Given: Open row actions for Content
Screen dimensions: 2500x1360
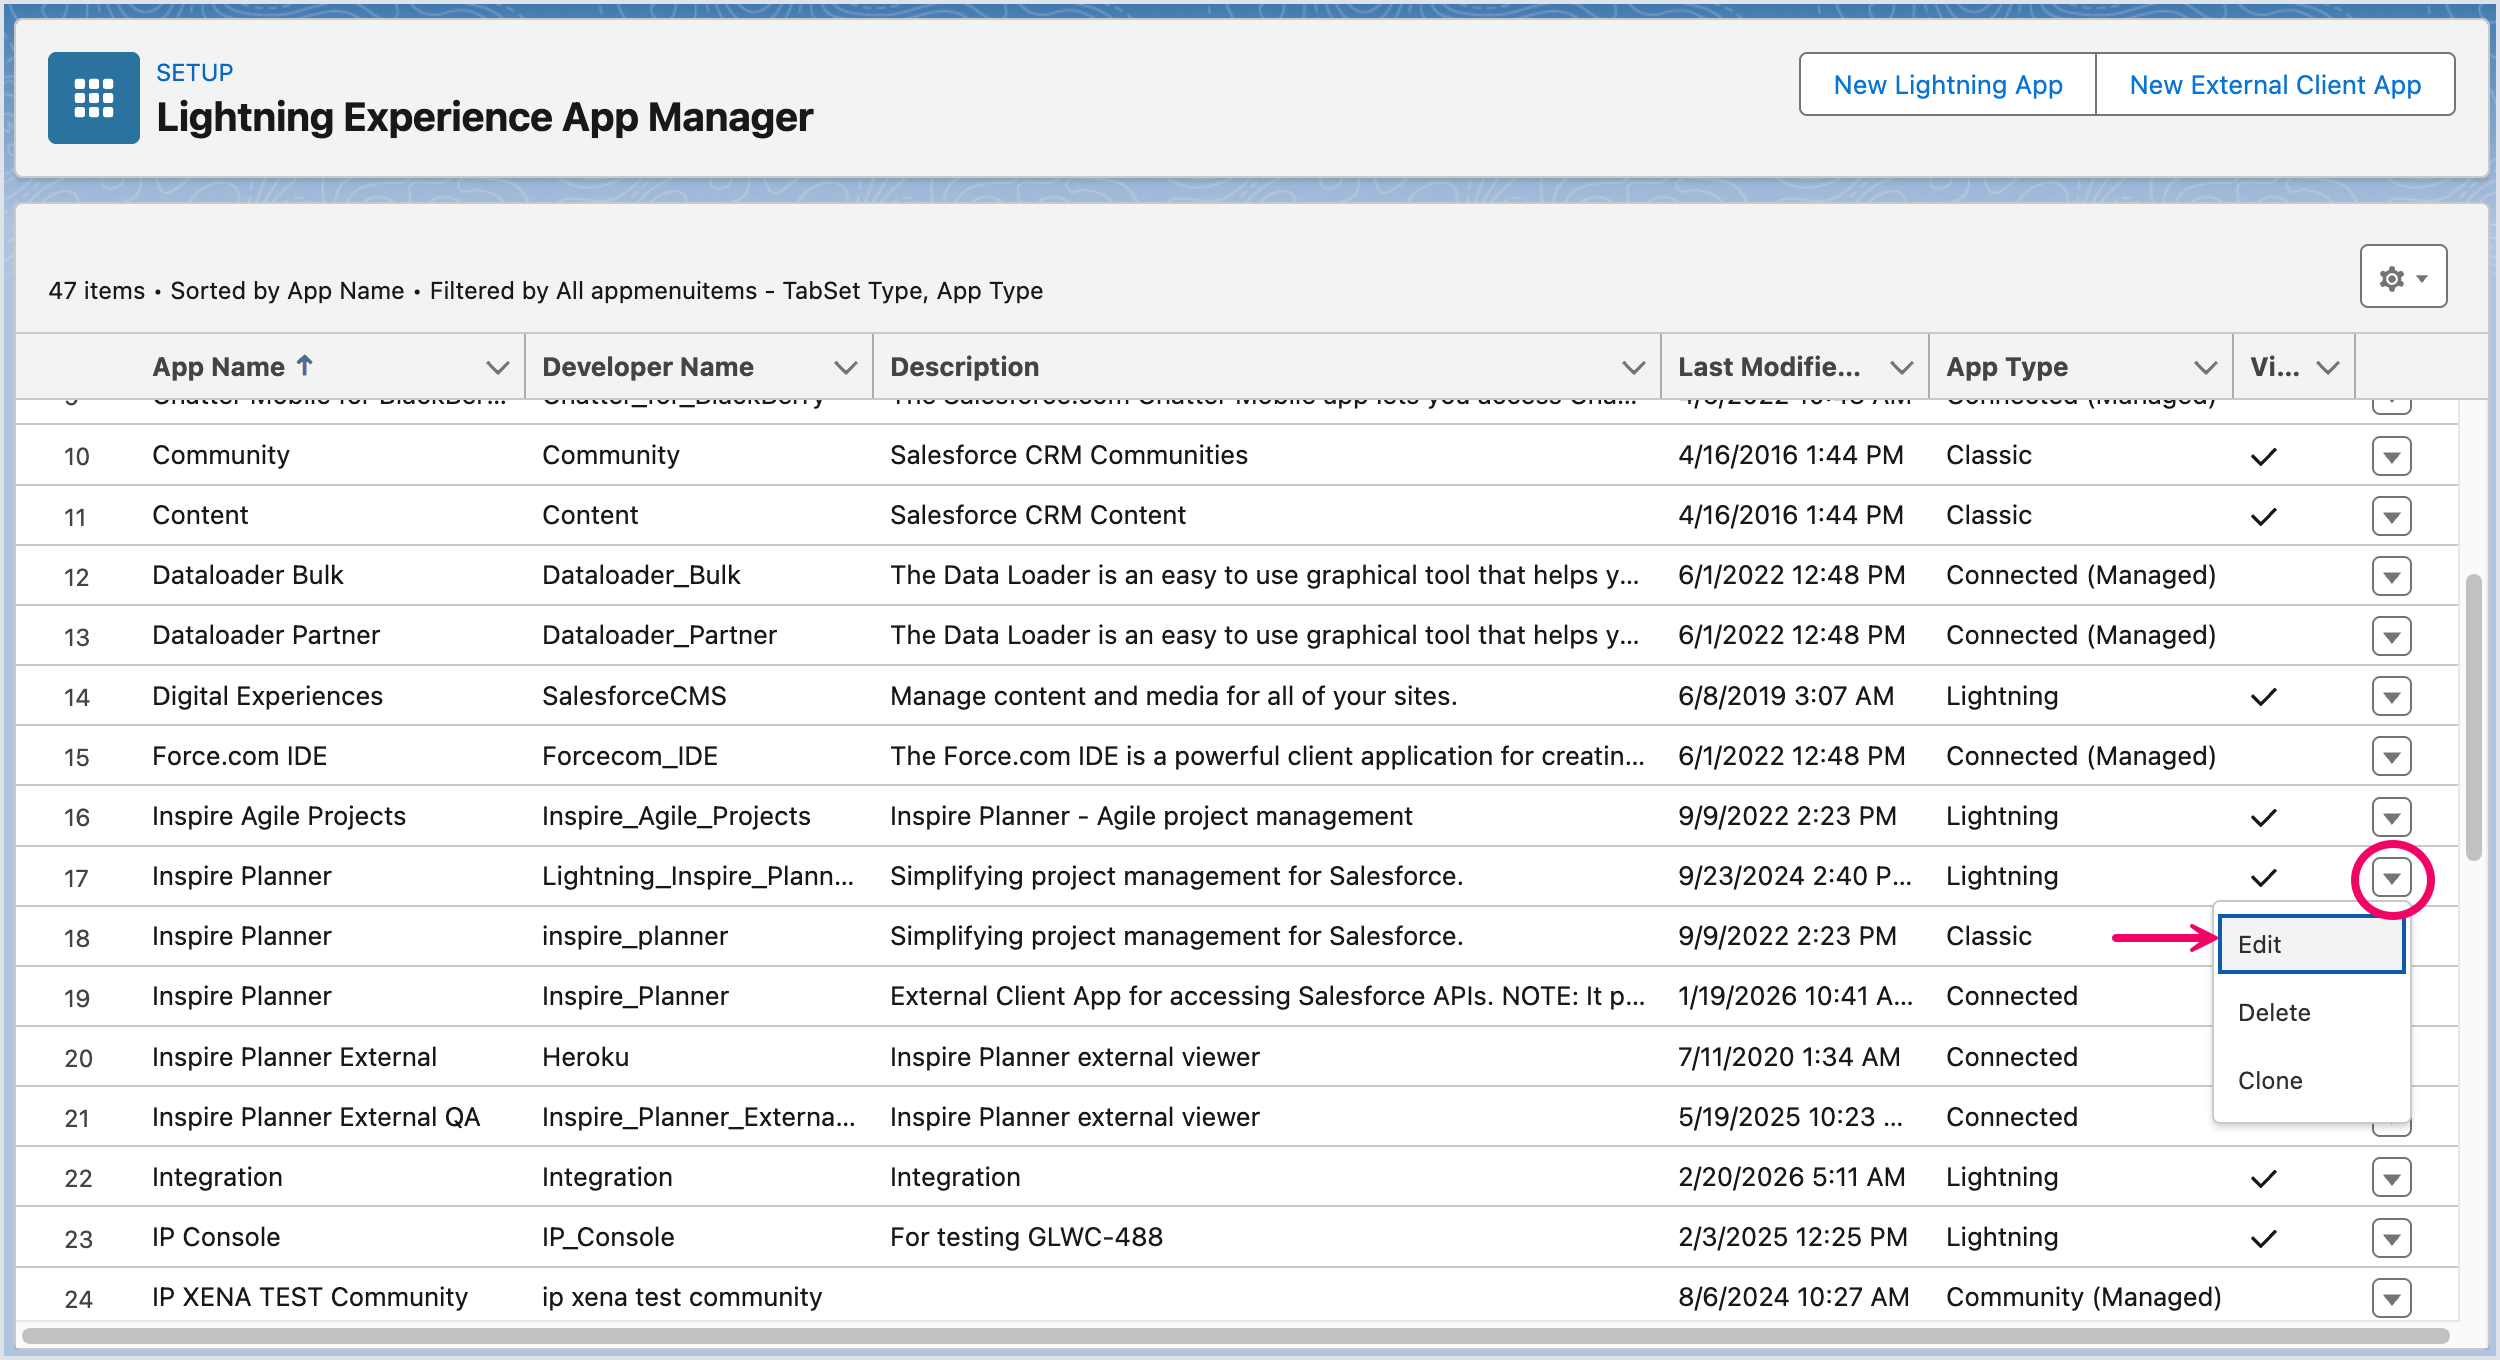Looking at the screenshot, I should point(2391,516).
